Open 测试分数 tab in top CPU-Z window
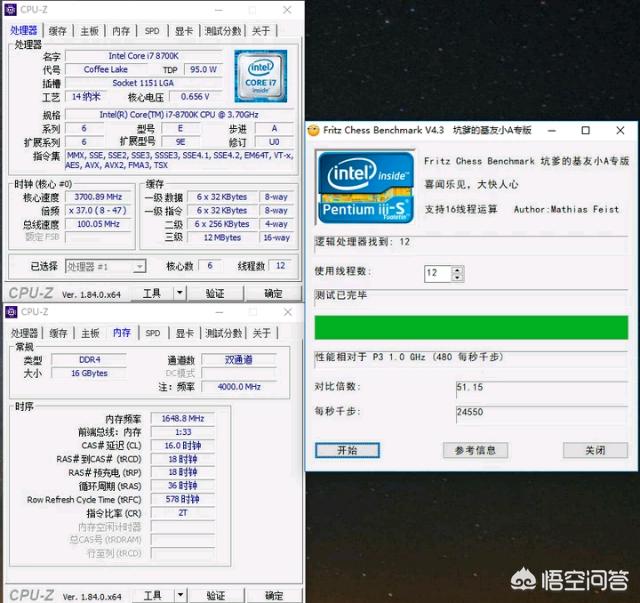Viewport: 640px width, 603px height. point(223,31)
